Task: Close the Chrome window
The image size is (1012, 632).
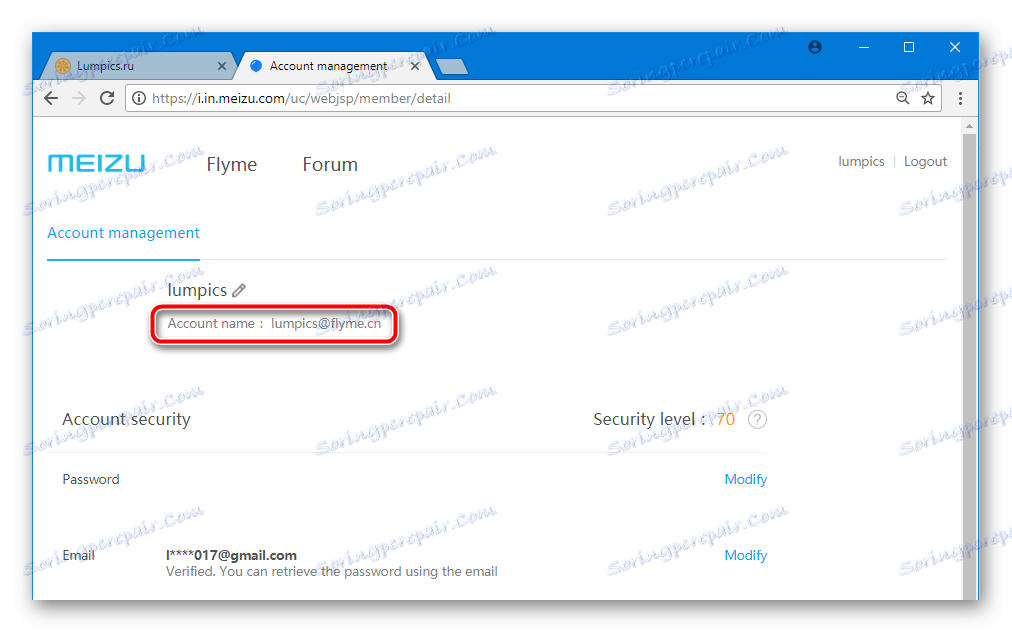Action: pos(955,47)
